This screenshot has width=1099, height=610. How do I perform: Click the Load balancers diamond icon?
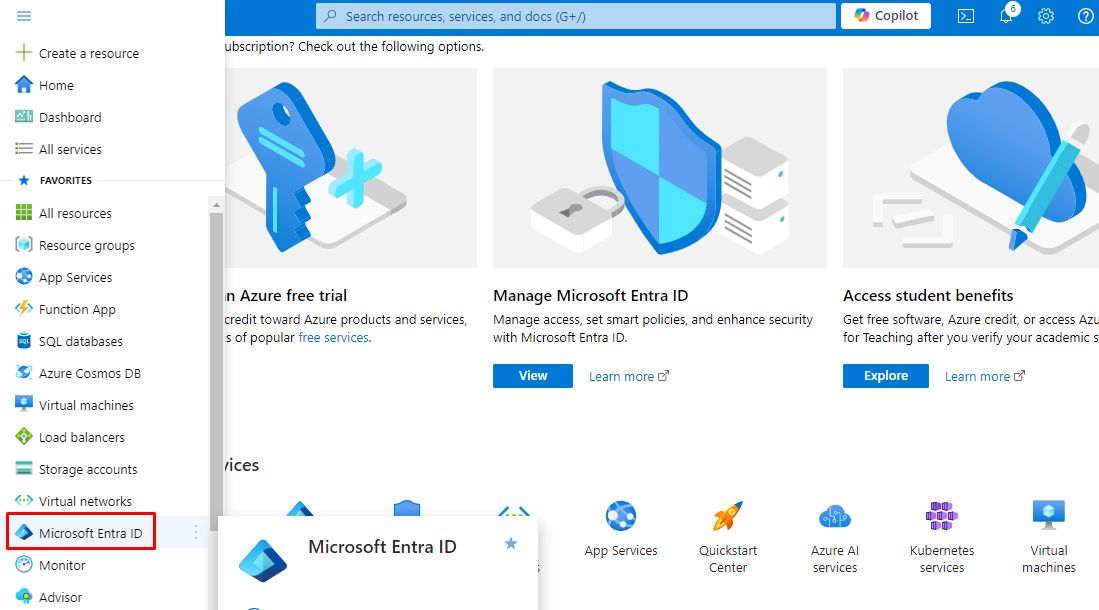click(24, 437)
